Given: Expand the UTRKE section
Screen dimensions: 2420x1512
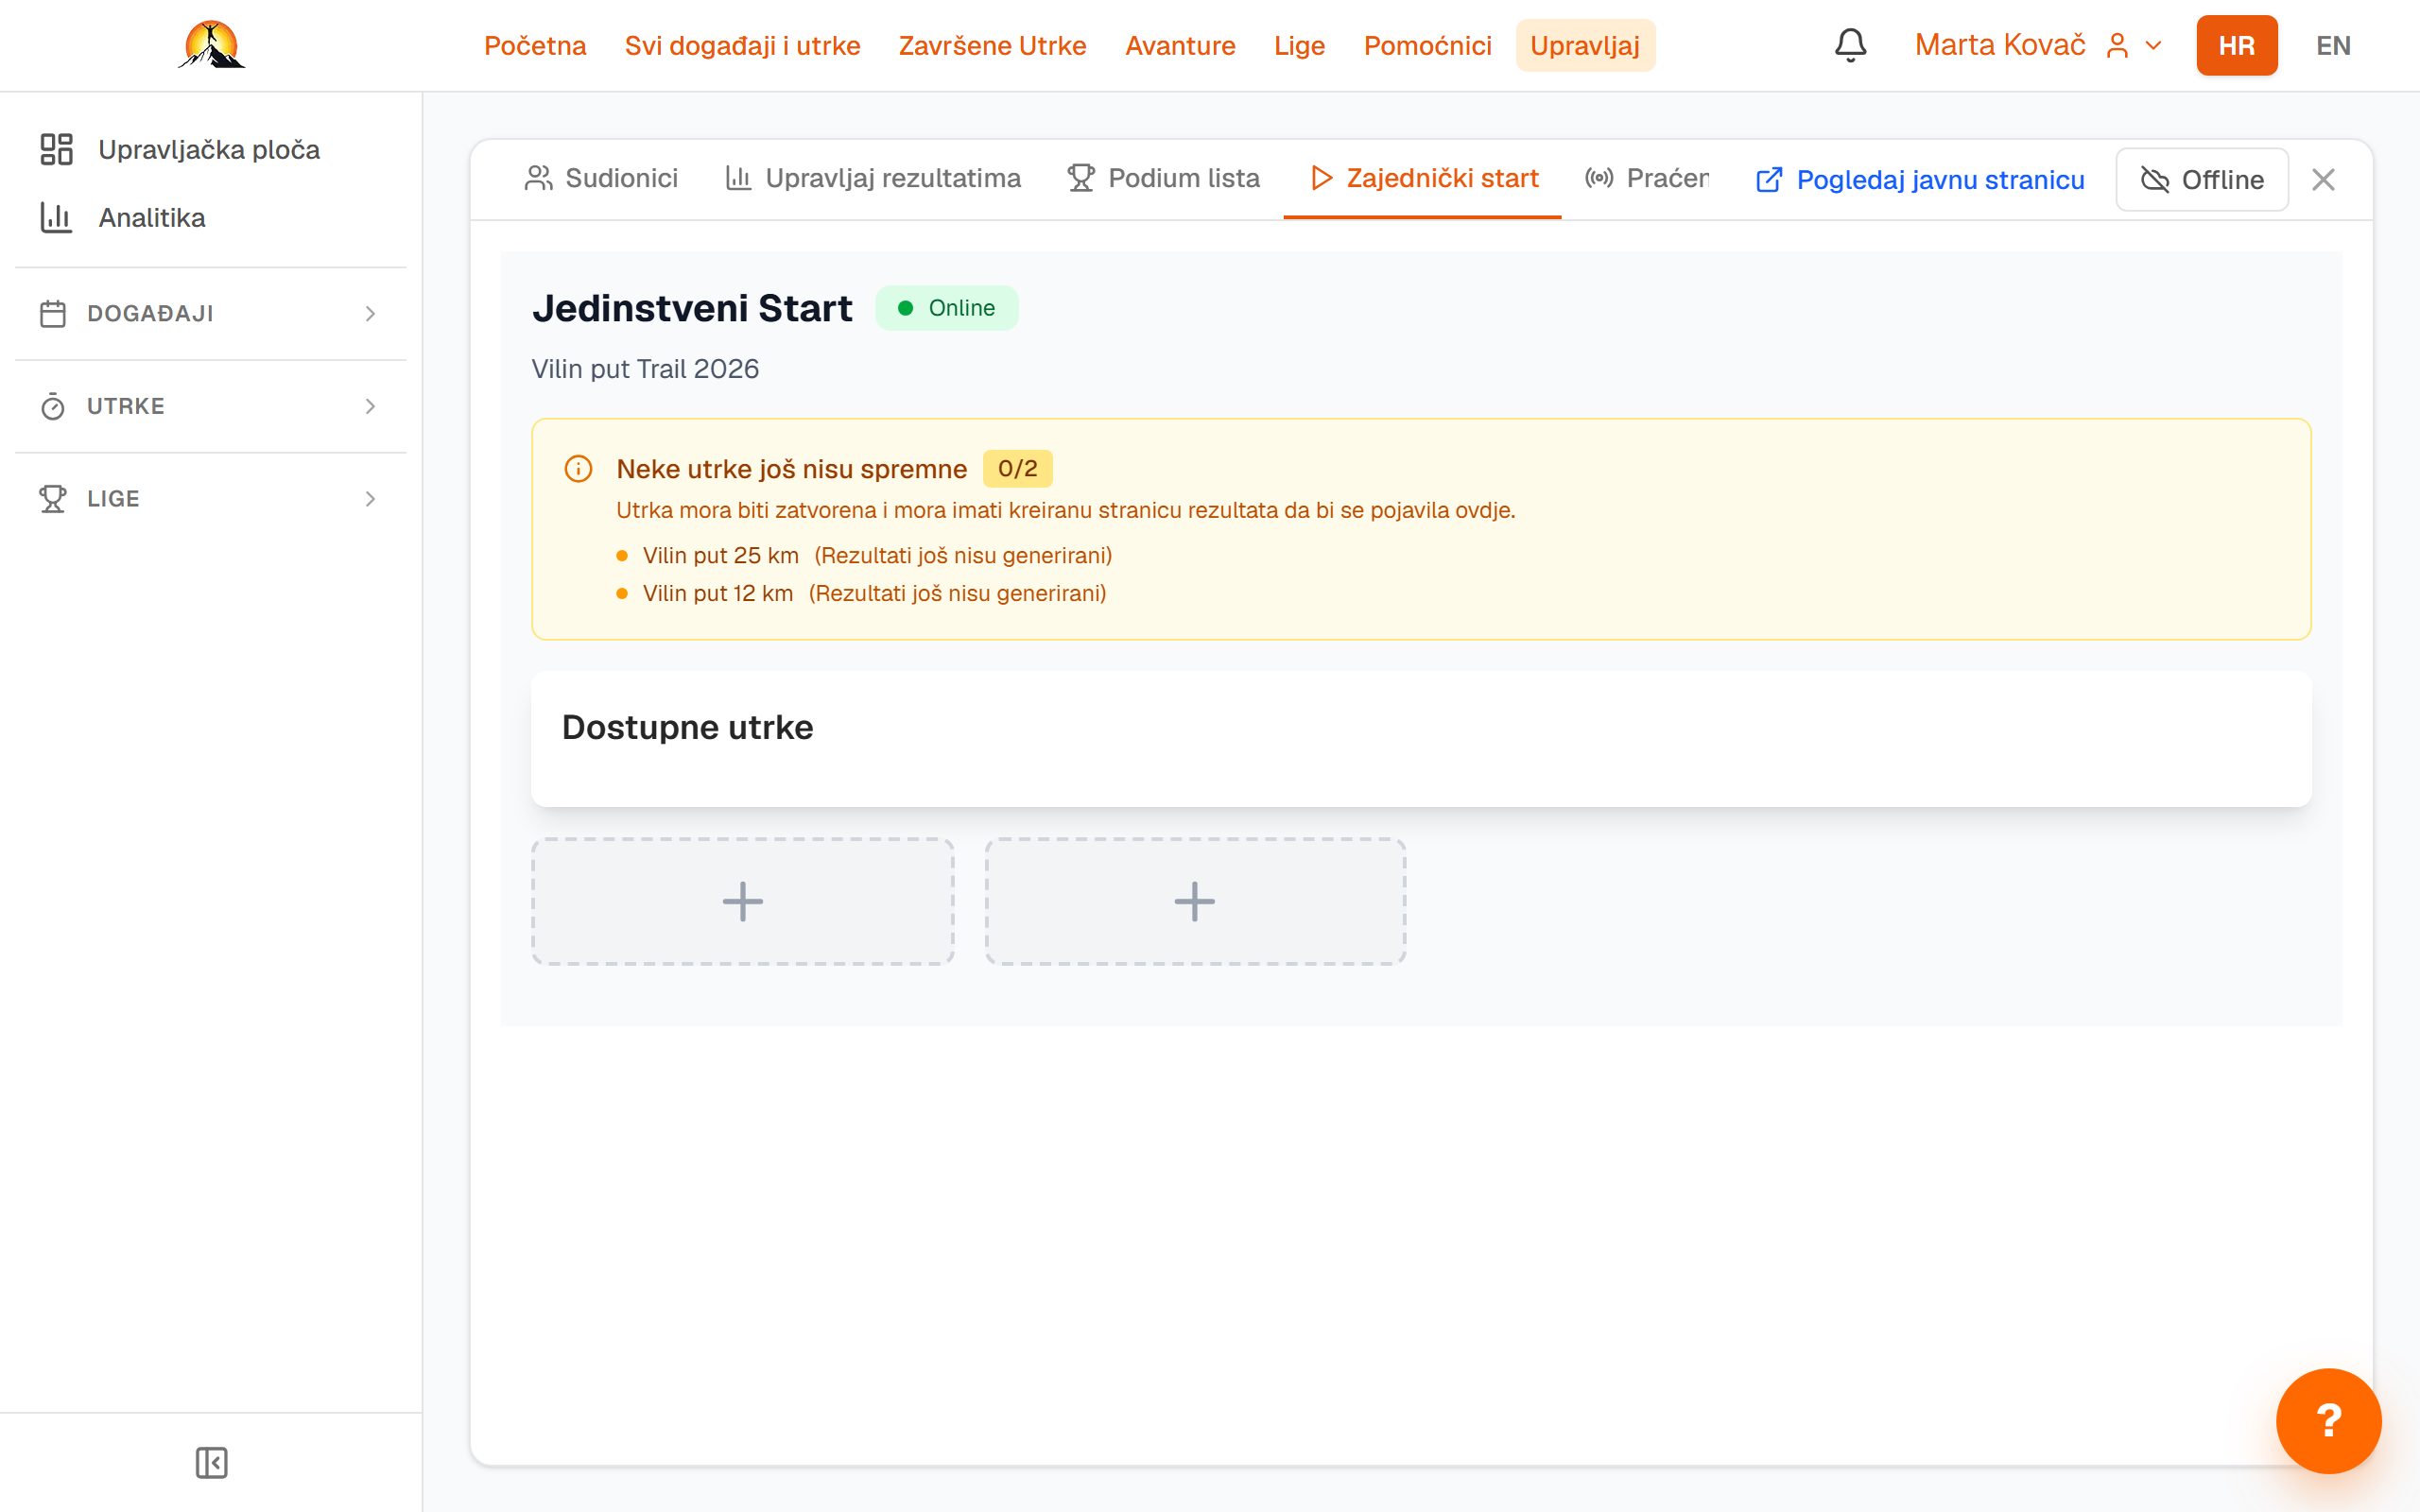Looking at the screenshot, I should coord(210,406).
